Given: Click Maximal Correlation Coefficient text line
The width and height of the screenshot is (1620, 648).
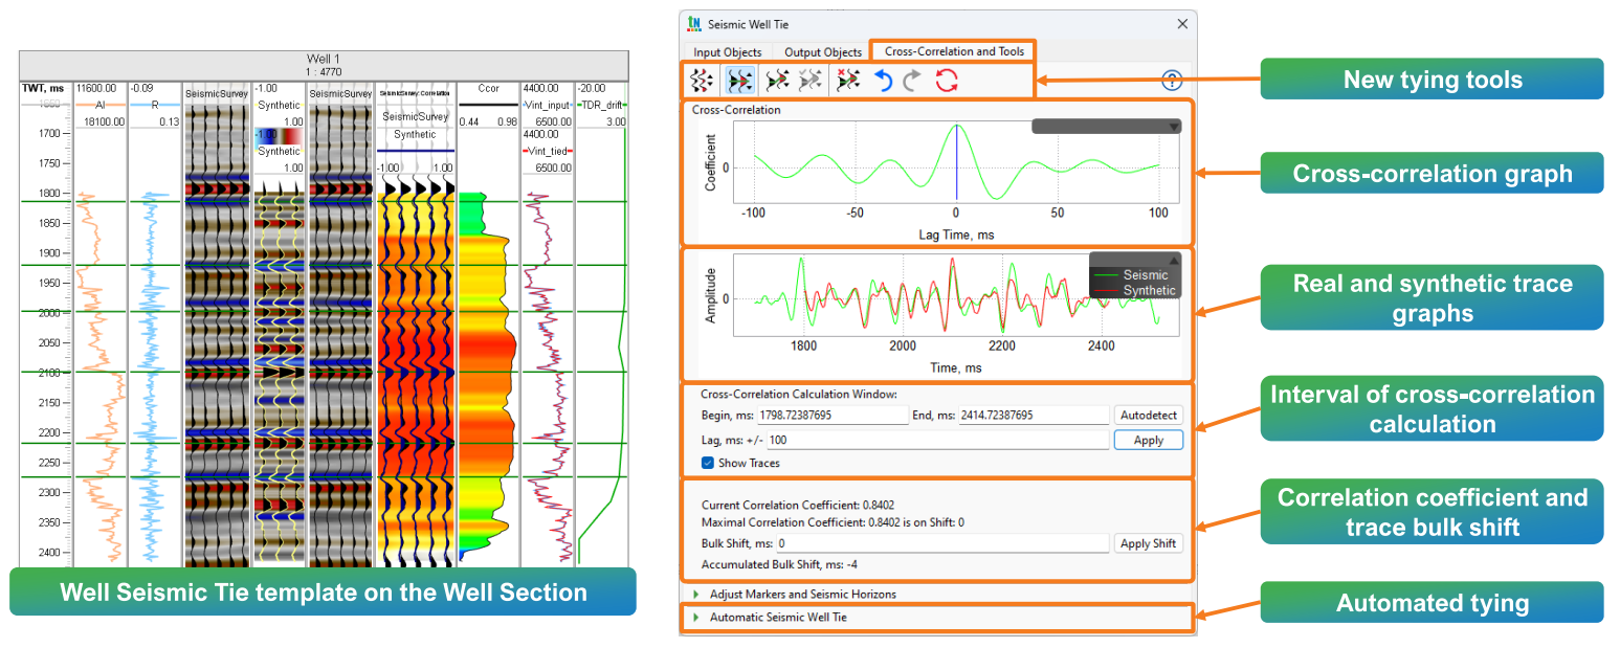Looking at the screenshot, I should 833,522.
